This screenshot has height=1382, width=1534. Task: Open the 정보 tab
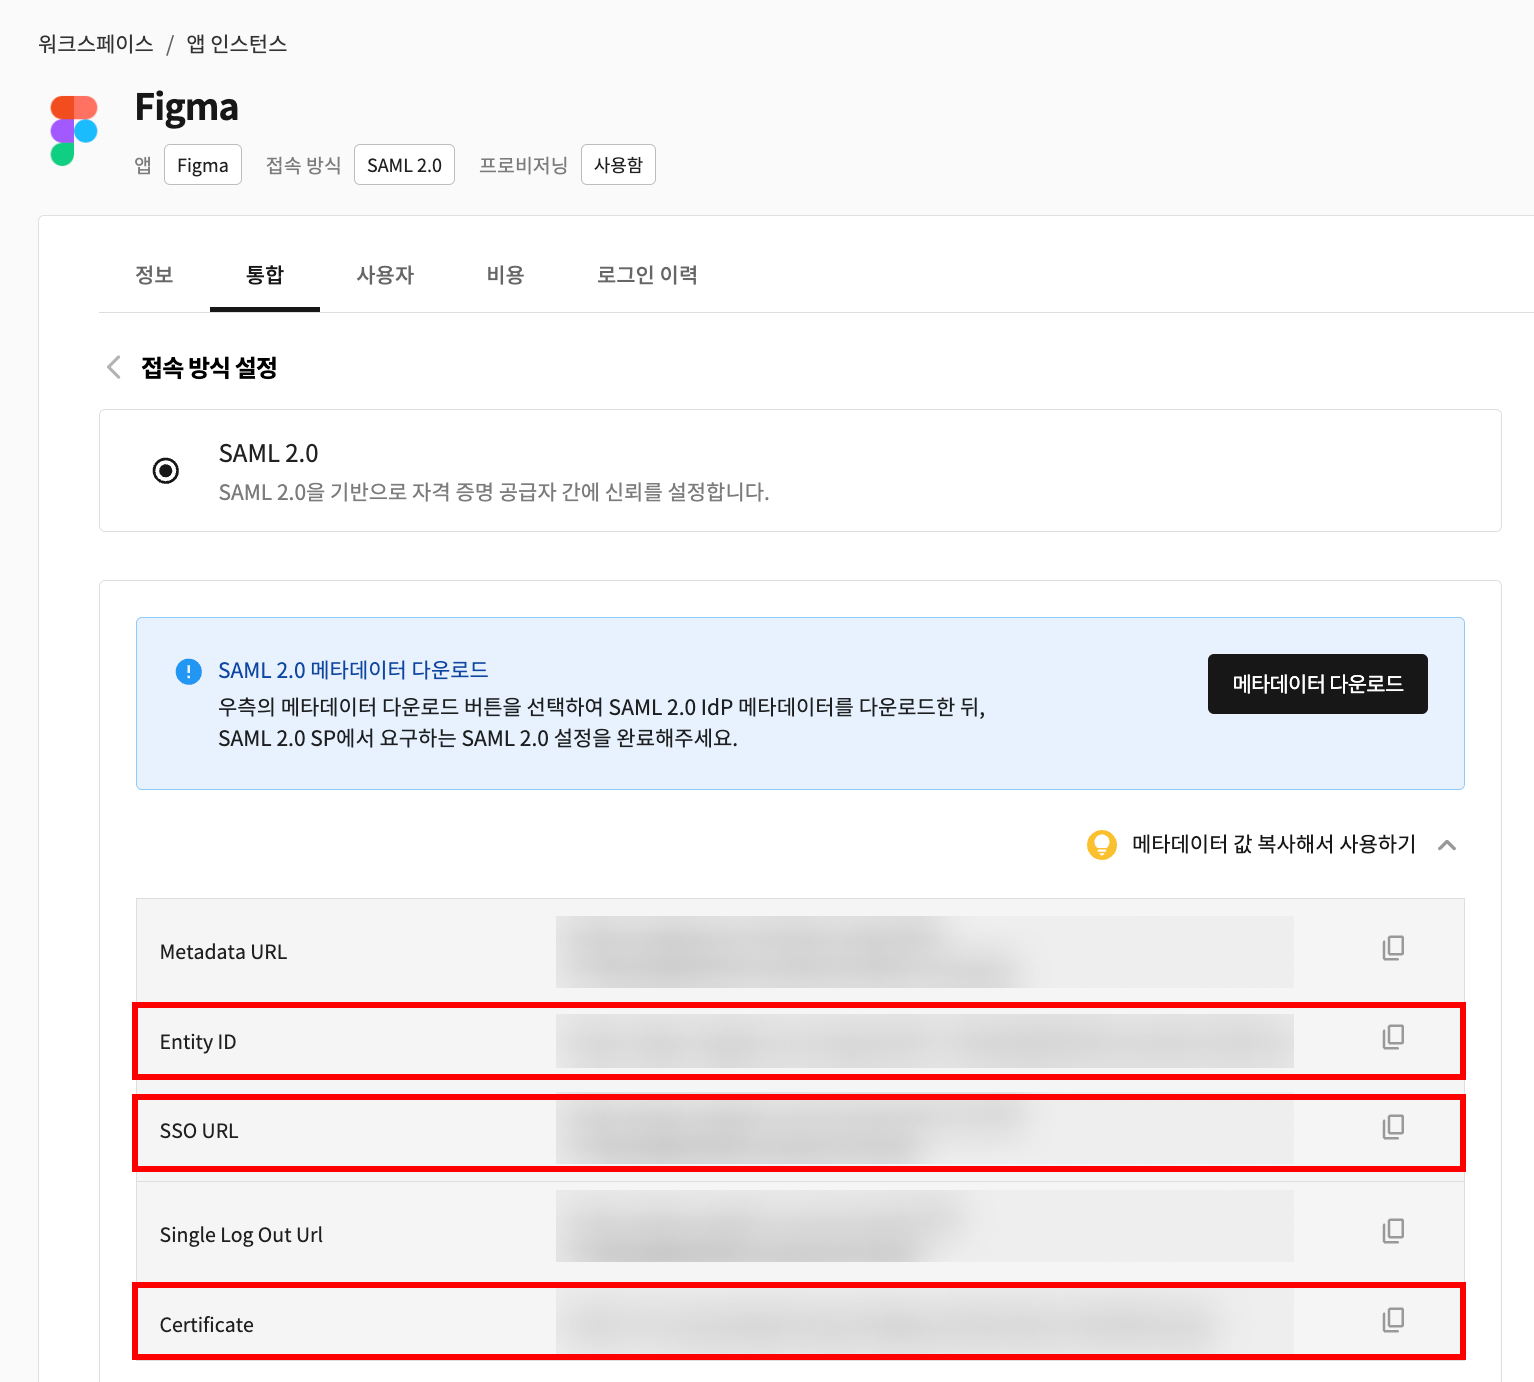(x=154, y=275)
